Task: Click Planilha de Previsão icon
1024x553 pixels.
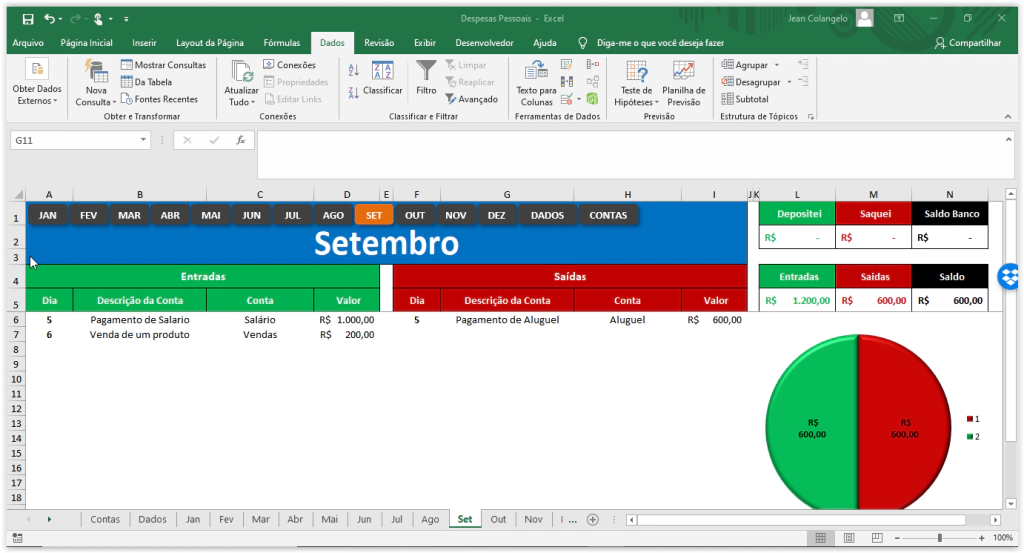Action: (x=684, y=80)
